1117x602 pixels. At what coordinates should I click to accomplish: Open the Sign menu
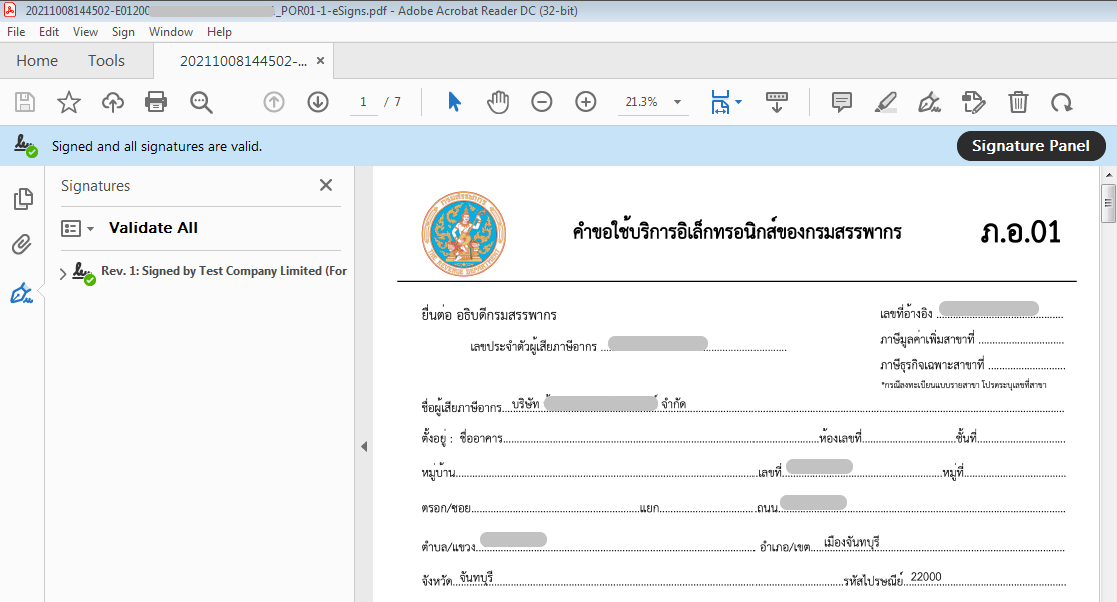[123, 32]
